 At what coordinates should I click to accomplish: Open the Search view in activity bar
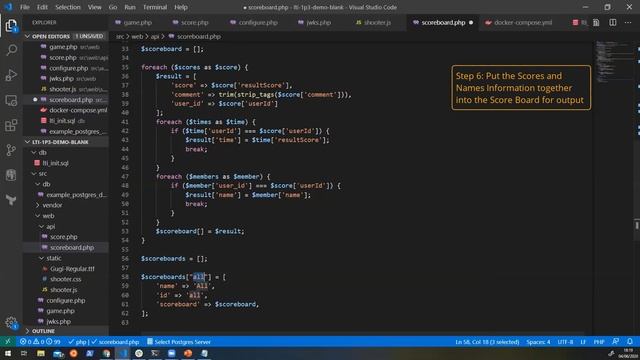[11, 50]
